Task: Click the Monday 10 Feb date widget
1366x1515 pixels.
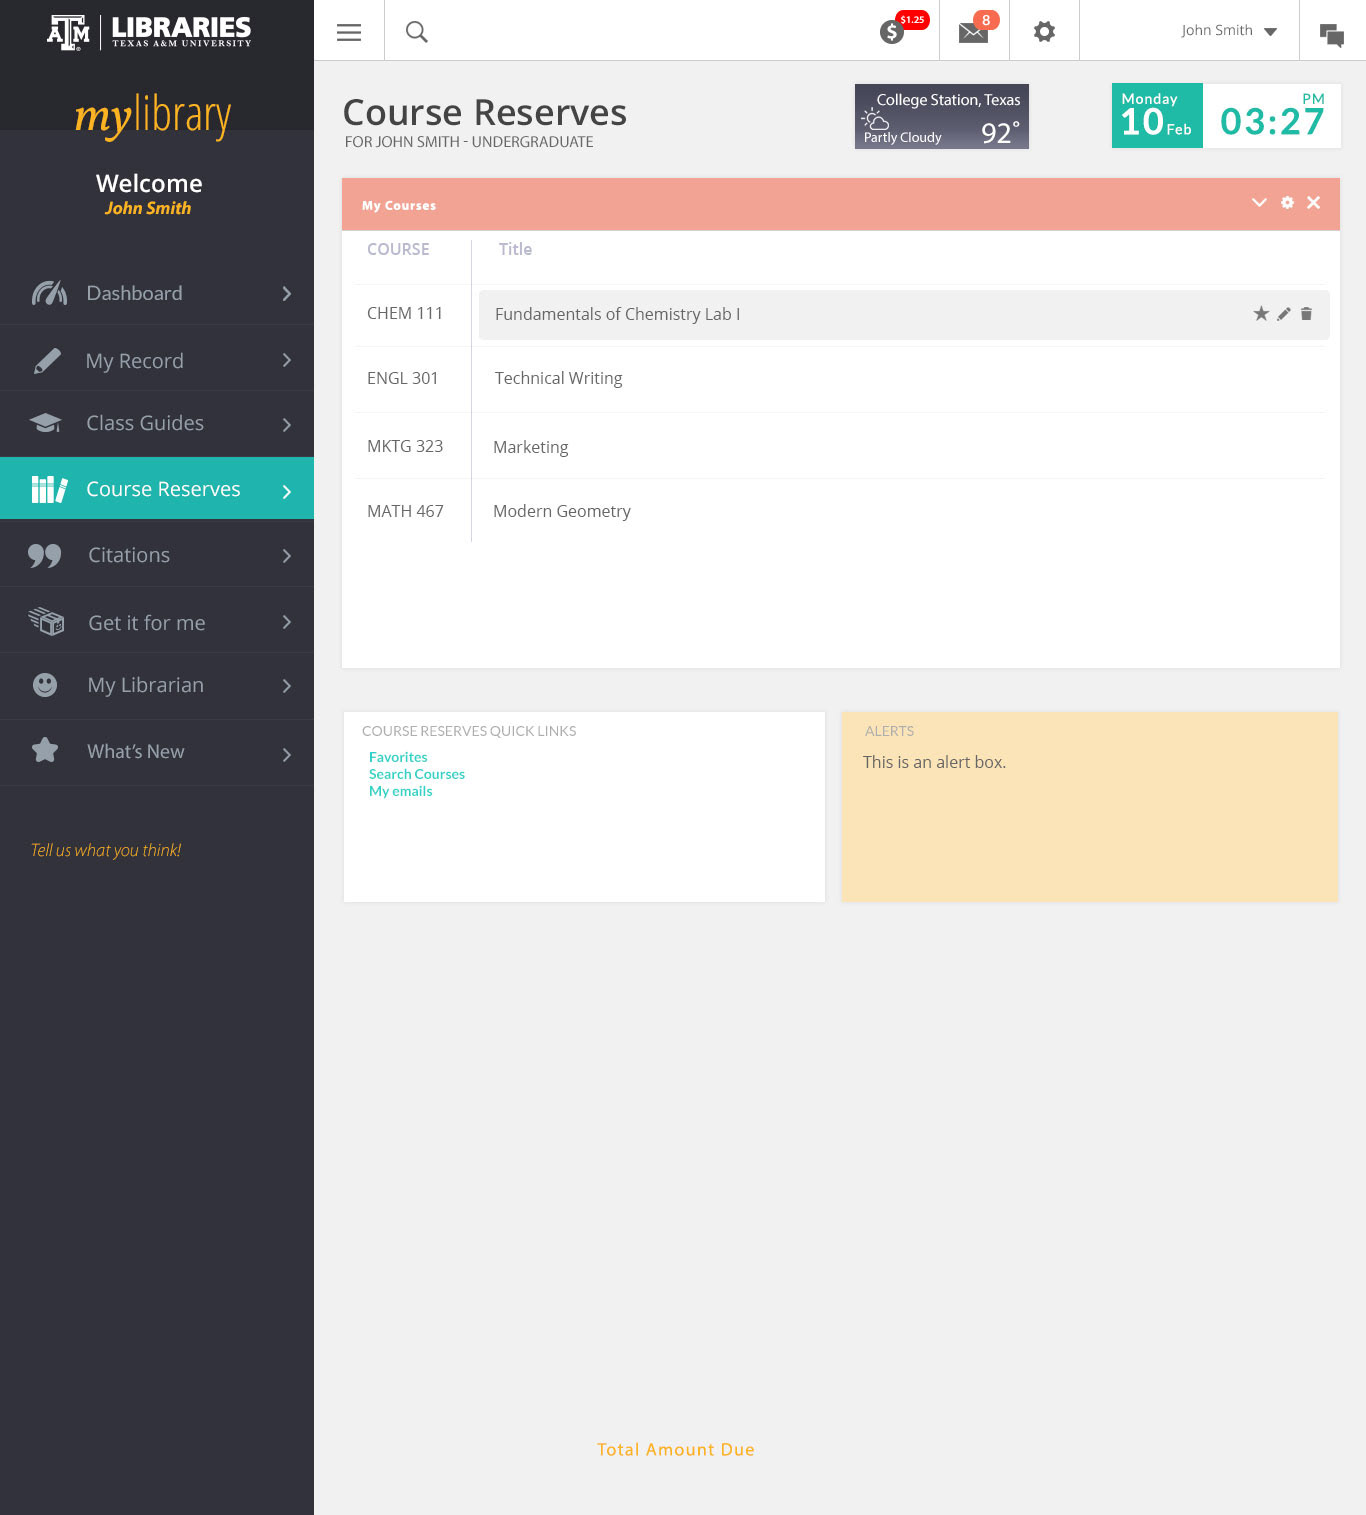Action: tap(1157, 116)
